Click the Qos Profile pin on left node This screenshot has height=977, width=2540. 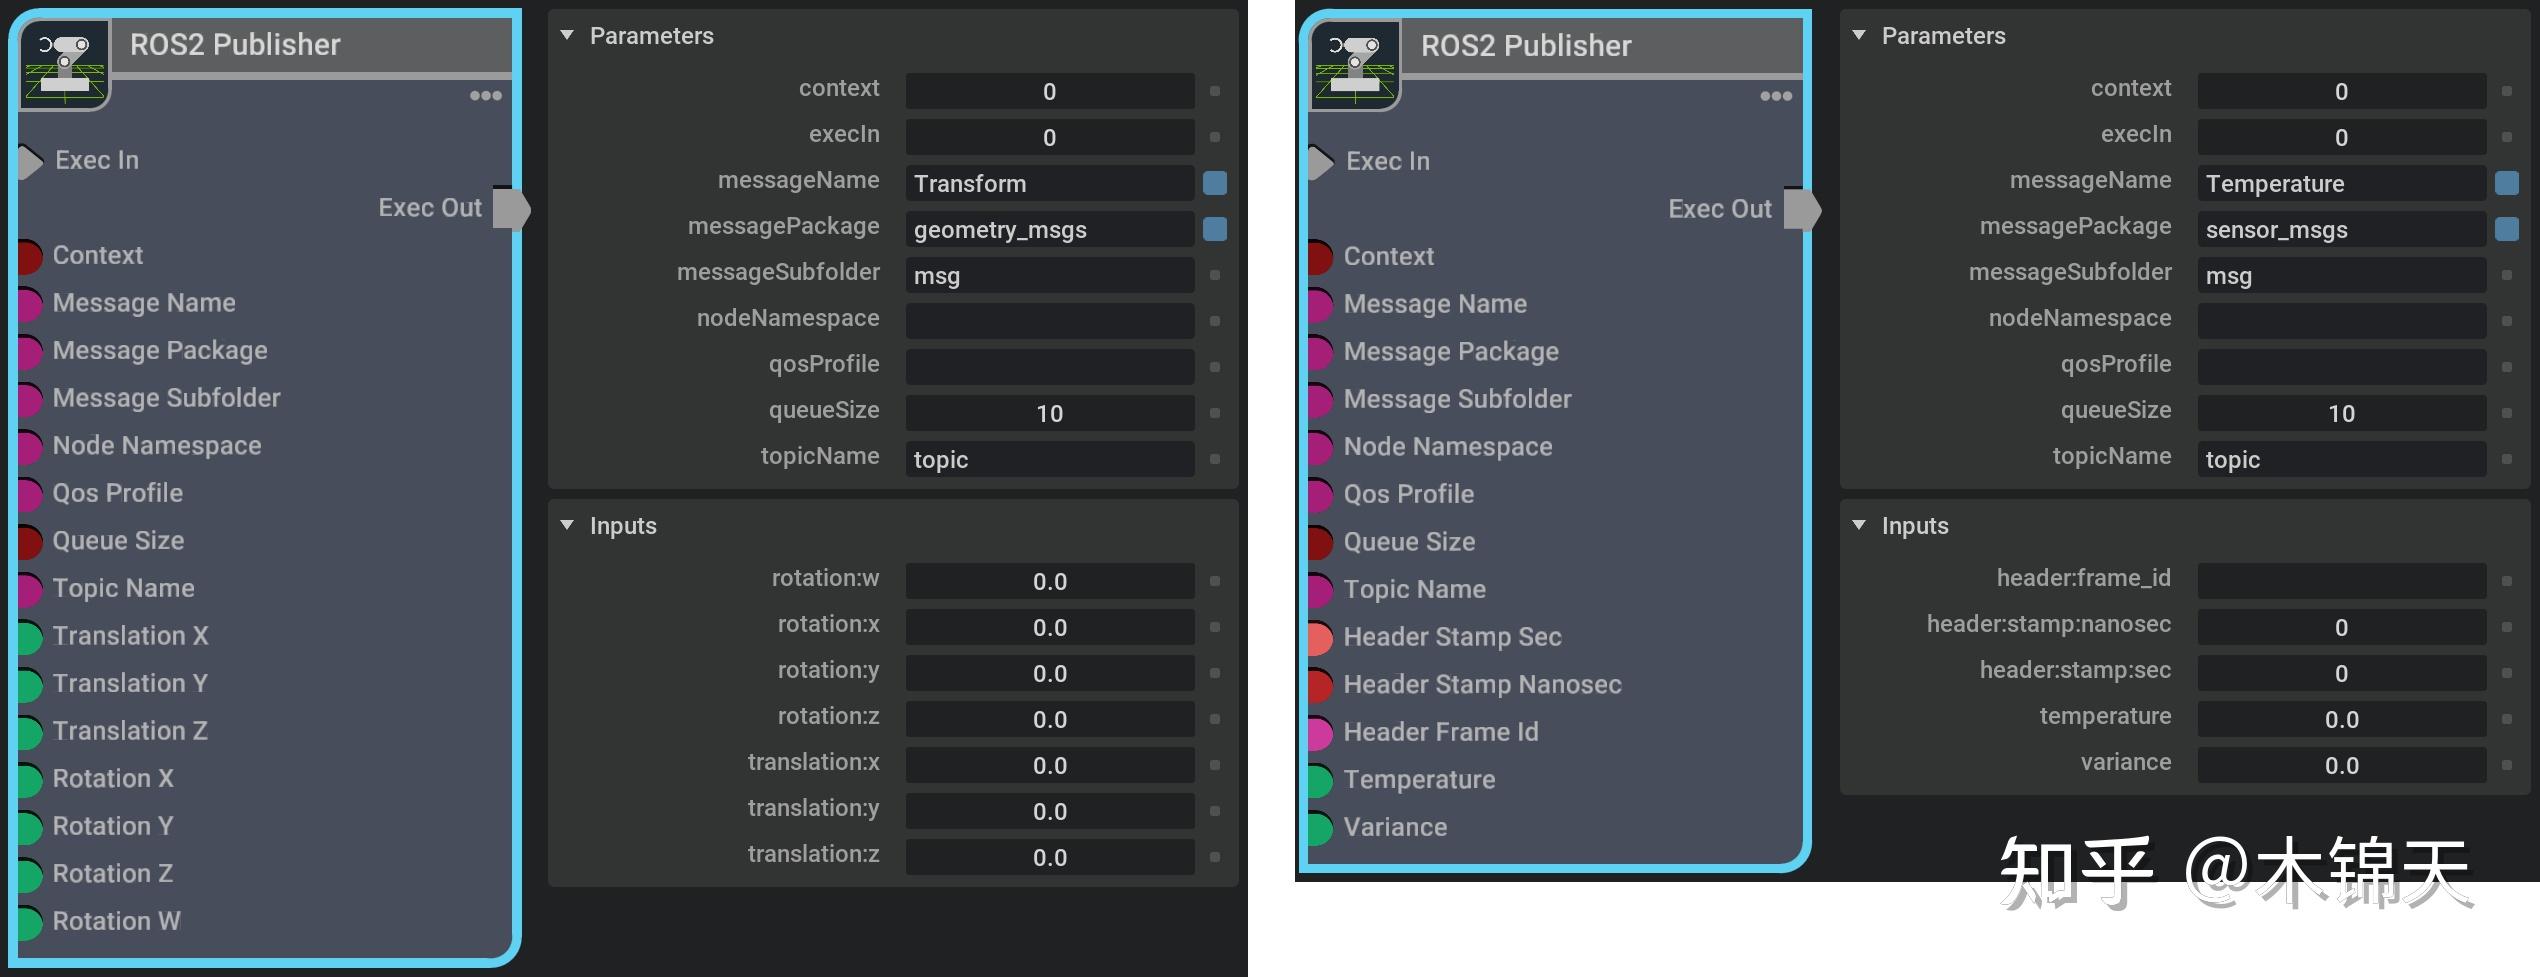tap(28, 494)
